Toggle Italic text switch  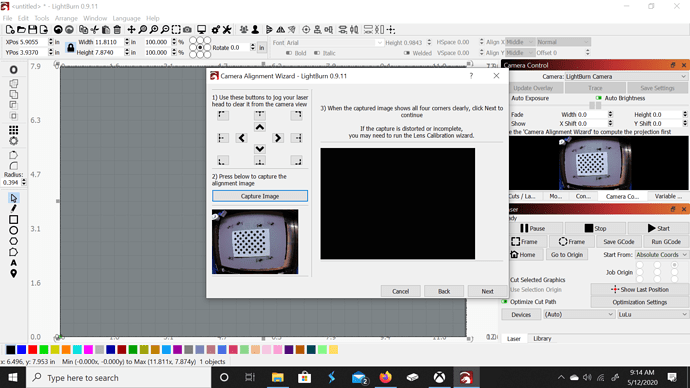[x=317, y=53]
